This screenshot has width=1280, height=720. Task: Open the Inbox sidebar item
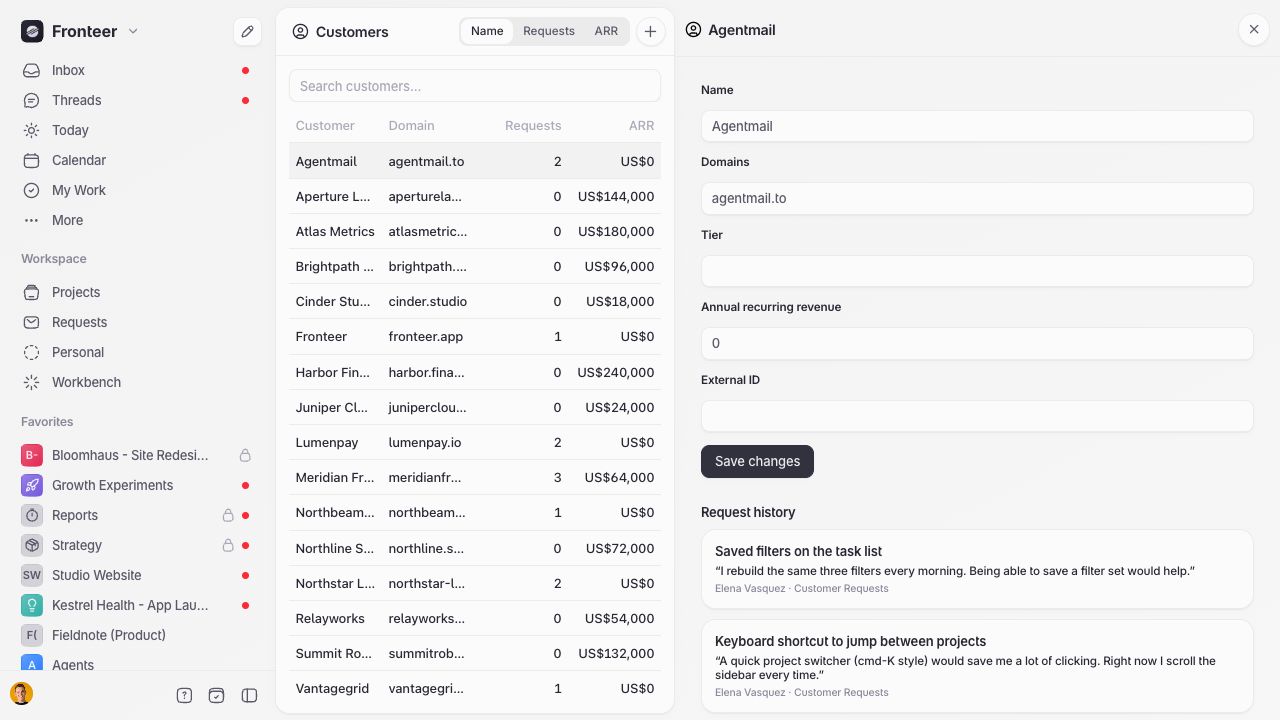137,70
